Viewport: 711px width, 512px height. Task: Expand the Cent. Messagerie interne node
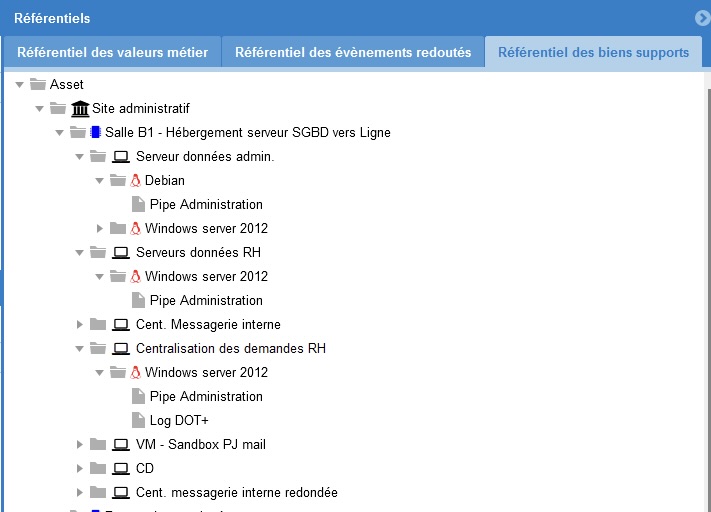click(x=80, y=324)
